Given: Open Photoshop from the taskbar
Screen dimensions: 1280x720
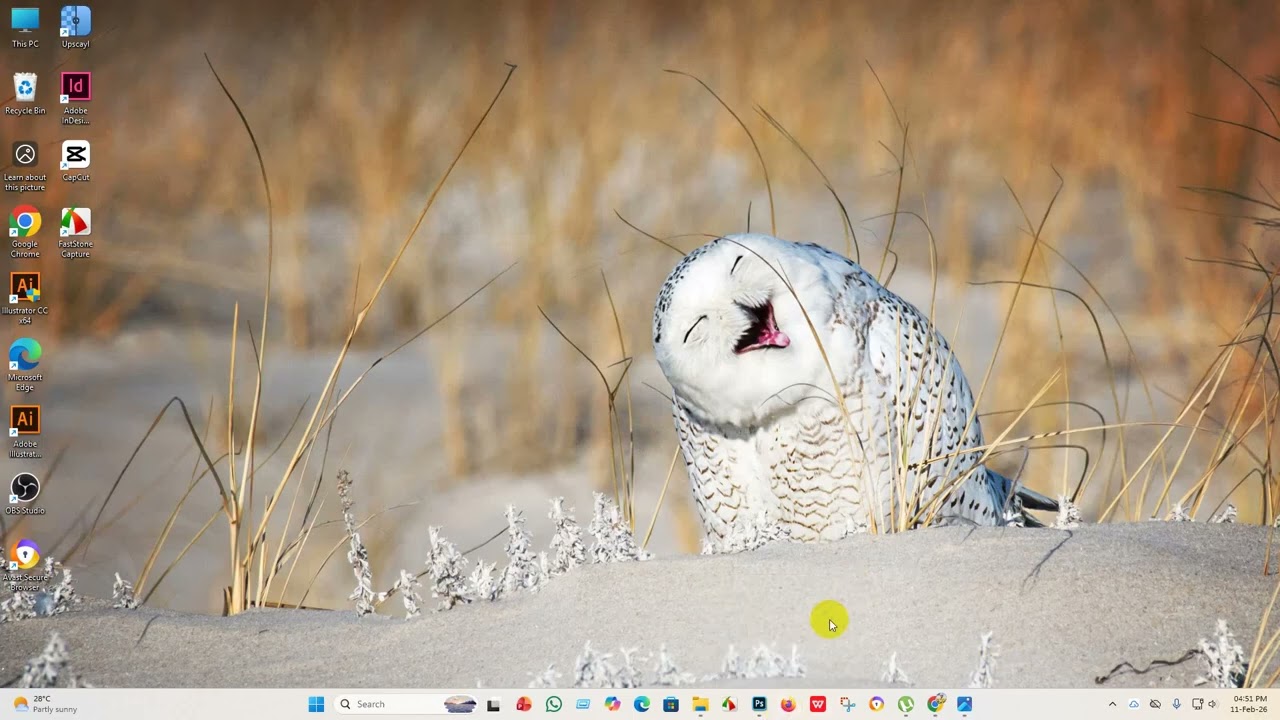Looking at the screenshot, I should (x=759, y=704).
